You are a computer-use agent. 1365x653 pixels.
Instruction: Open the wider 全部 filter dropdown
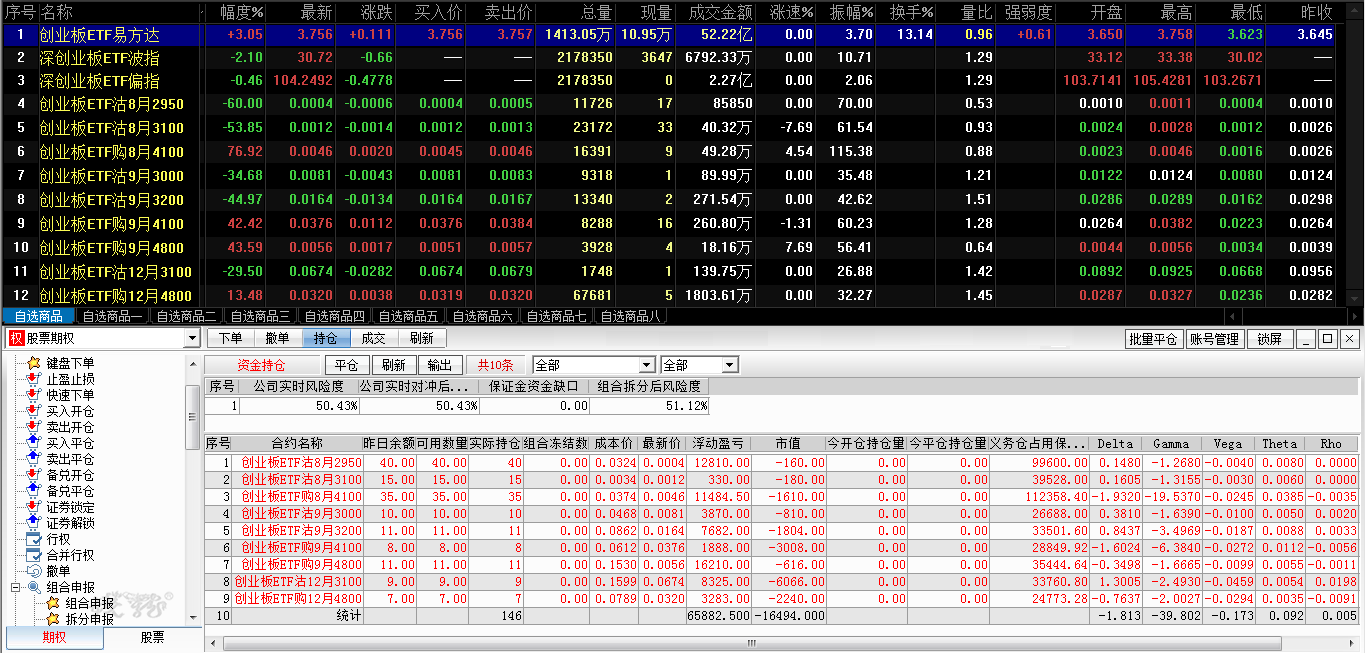click(x=647, y=365)
